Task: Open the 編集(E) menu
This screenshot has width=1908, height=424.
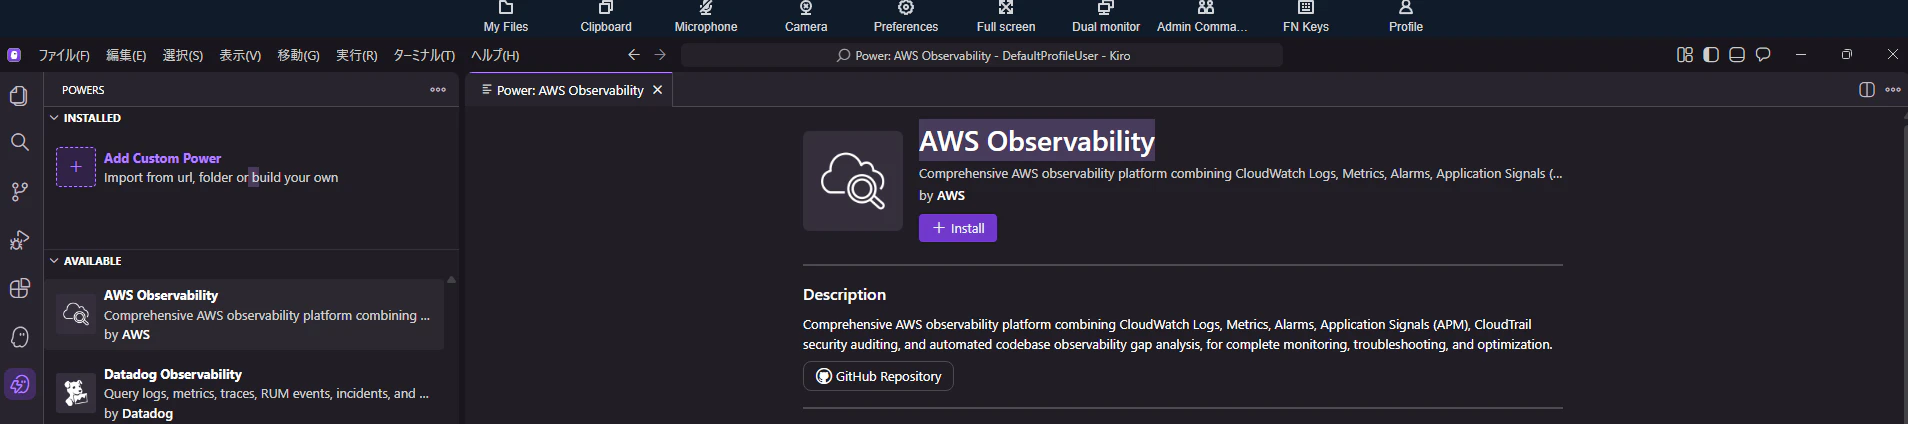Action: pyautogui.click(x=126, y=55)
